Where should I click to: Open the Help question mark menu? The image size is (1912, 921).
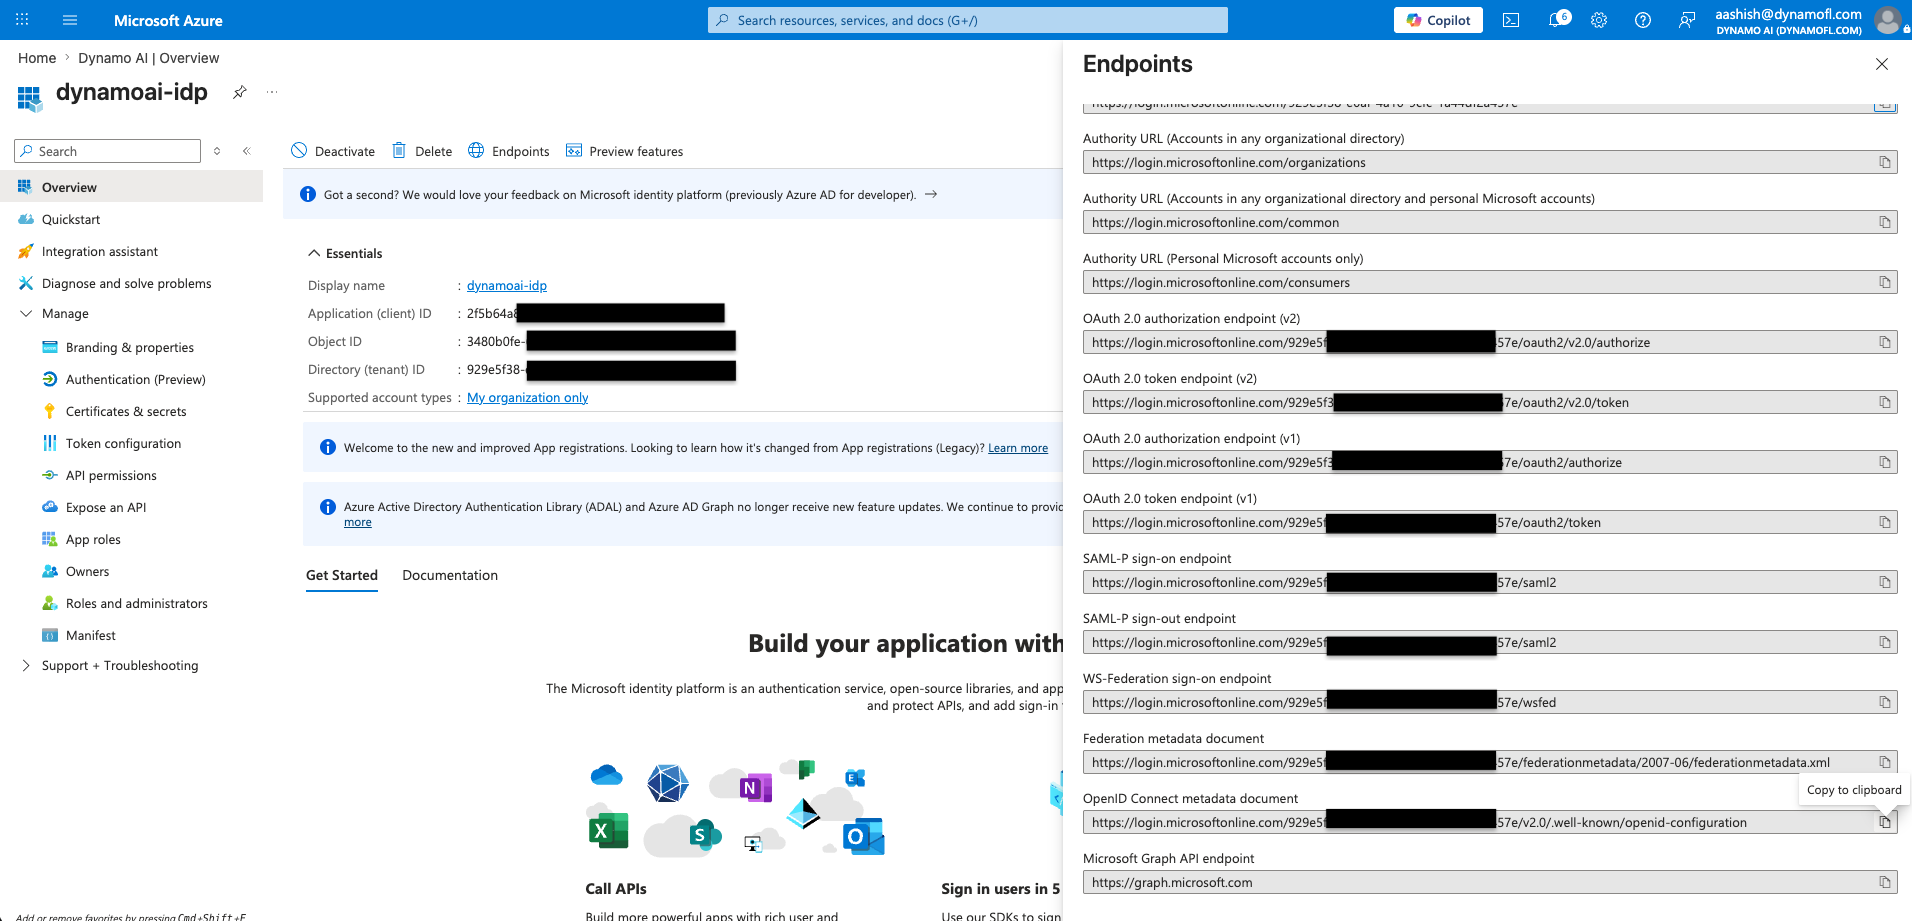click(x=1643, y=20)
